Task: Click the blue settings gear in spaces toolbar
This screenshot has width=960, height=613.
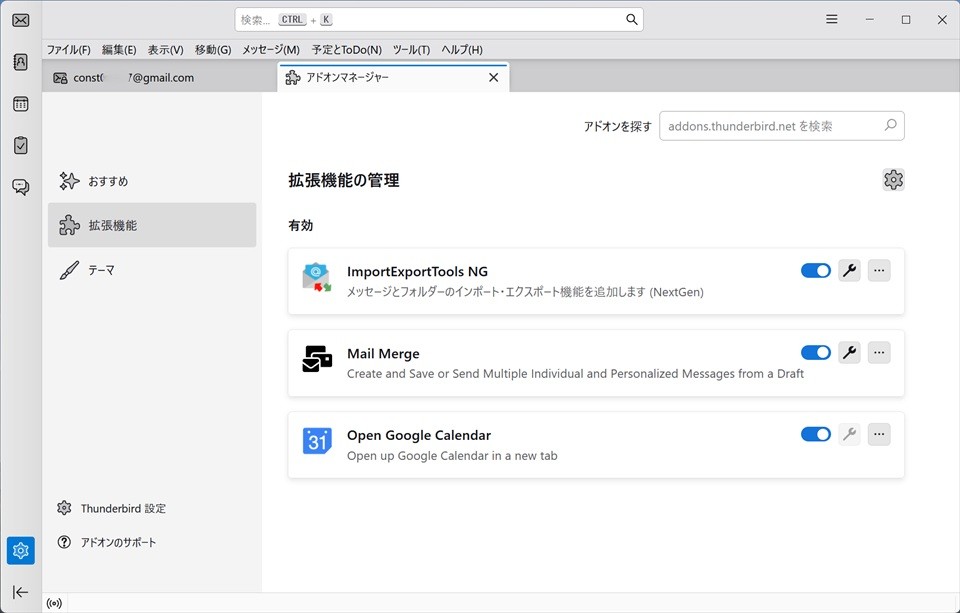Action: click(x=21, y=551)
